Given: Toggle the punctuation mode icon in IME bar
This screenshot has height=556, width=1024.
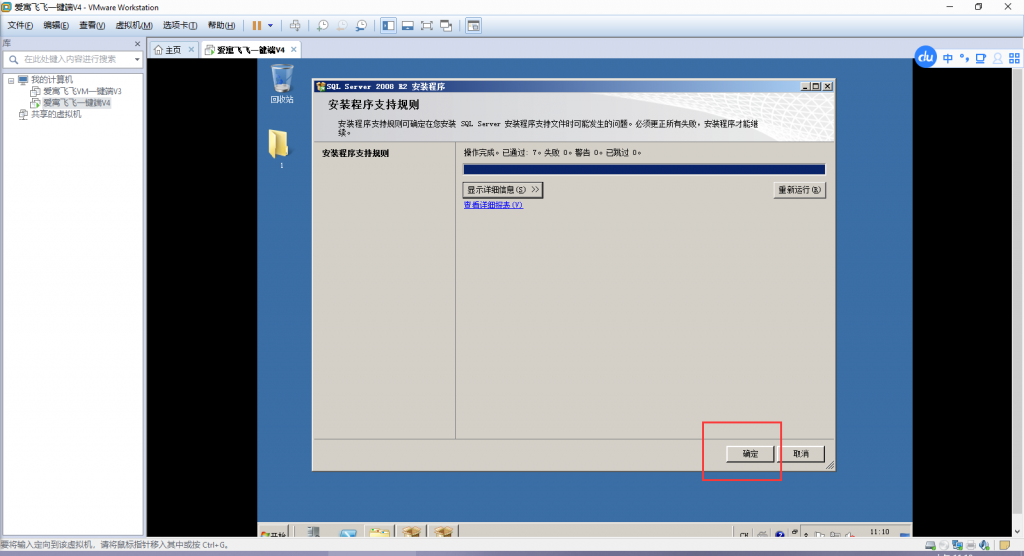Looking at the screenshot, I should [965, 58].
